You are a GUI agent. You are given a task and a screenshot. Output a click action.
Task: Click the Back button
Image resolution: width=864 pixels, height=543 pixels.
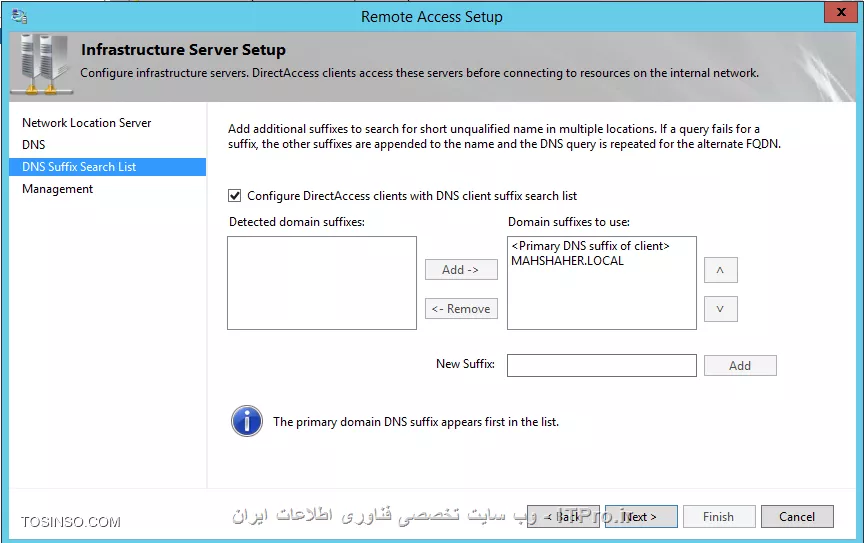tap(563, 517)
